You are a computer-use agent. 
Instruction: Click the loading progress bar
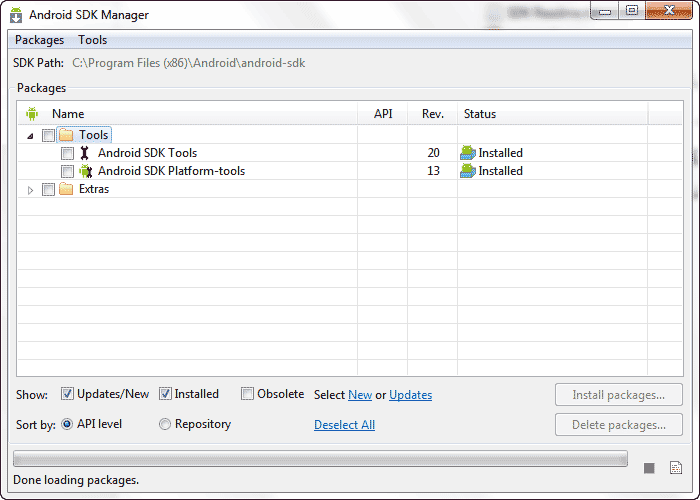320,459
